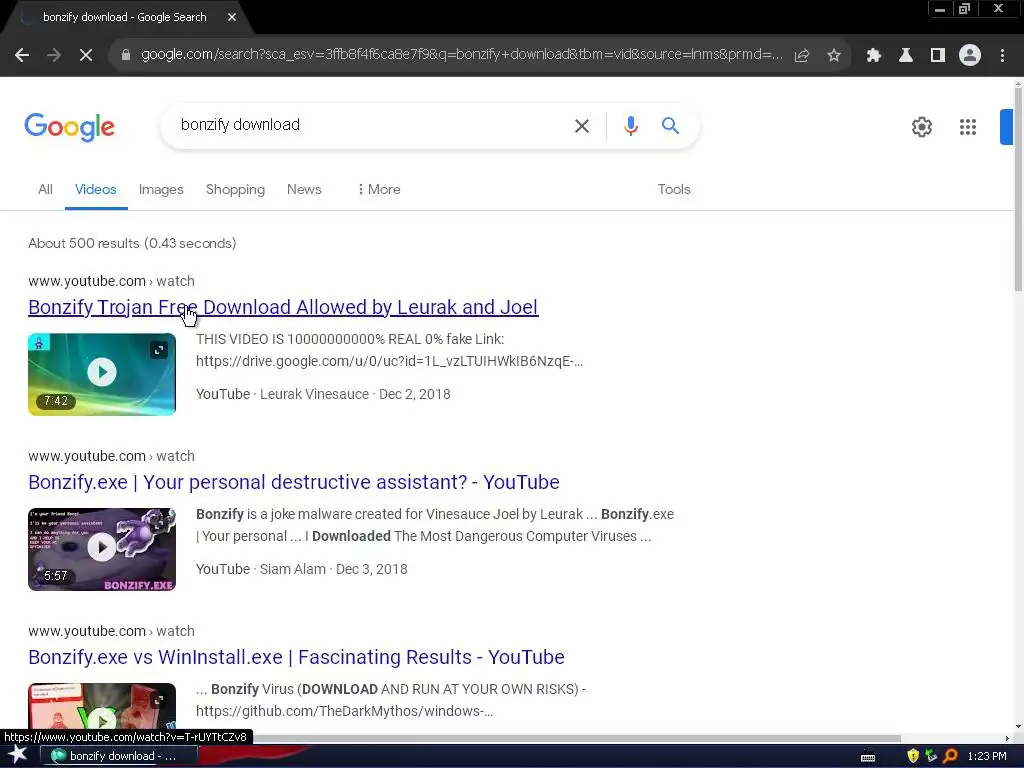1024x768 pixels.
Task: Switch to the News tab
Action: (304, 189)
